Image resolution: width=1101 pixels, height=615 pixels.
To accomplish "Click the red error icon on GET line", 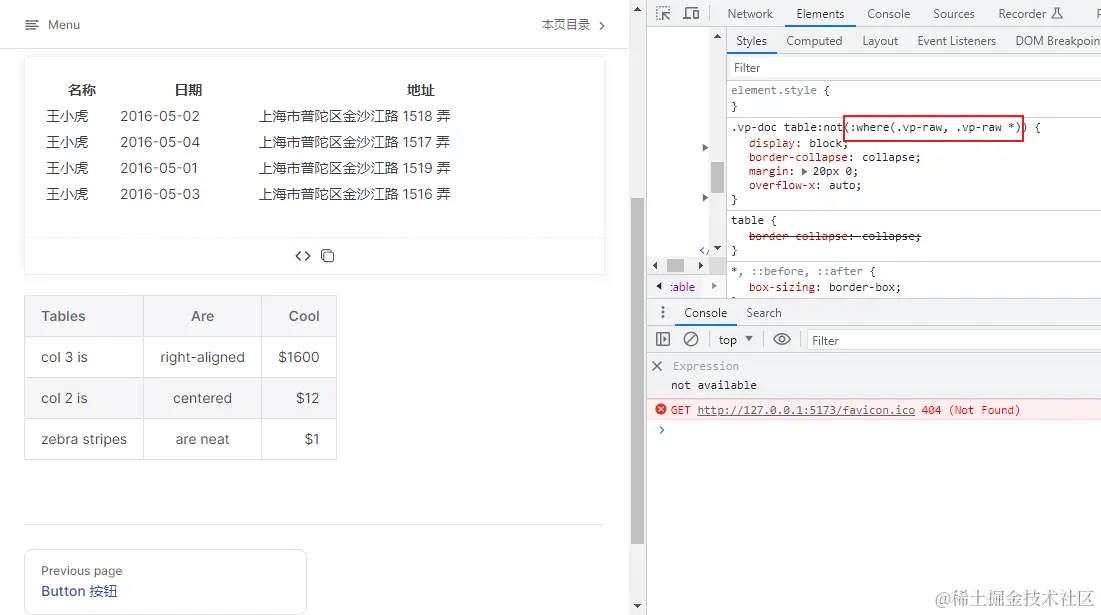I will [x=660, y=409].
